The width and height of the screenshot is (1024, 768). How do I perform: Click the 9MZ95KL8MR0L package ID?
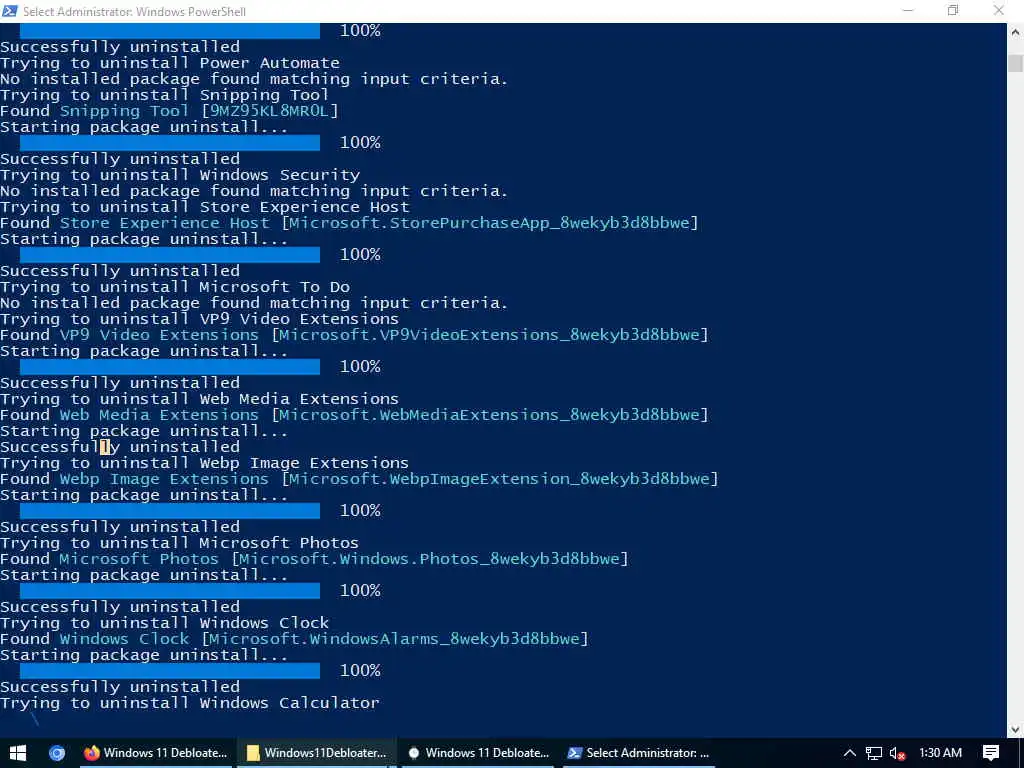click(x=268, y=111)
